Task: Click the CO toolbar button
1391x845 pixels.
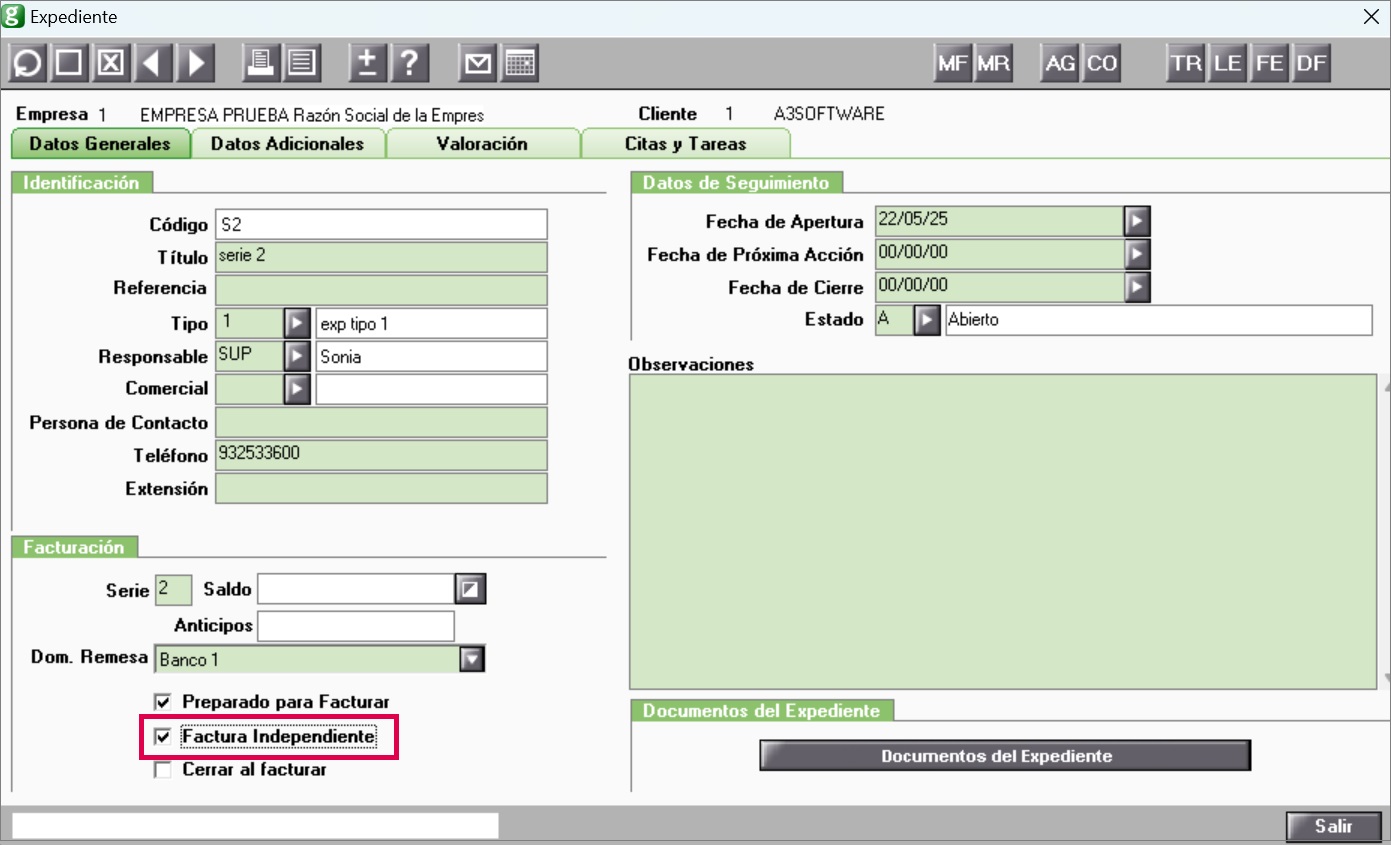Action: coord(1102,64)
